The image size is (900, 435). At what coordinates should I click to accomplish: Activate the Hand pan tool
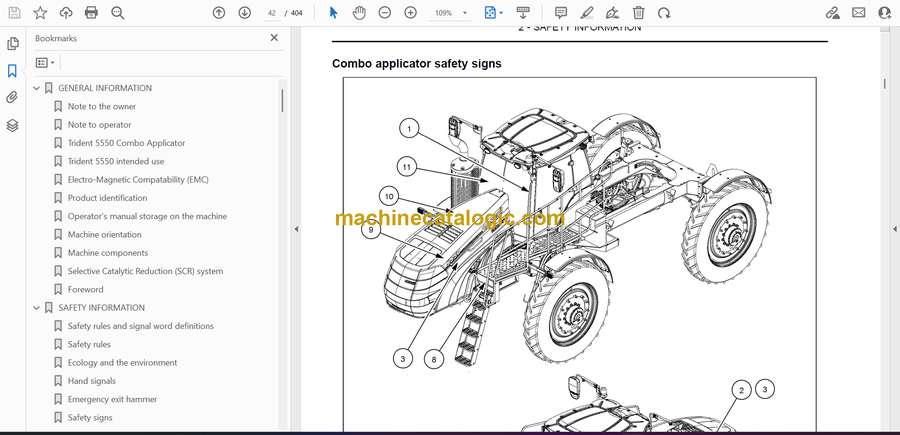[359, 13]
